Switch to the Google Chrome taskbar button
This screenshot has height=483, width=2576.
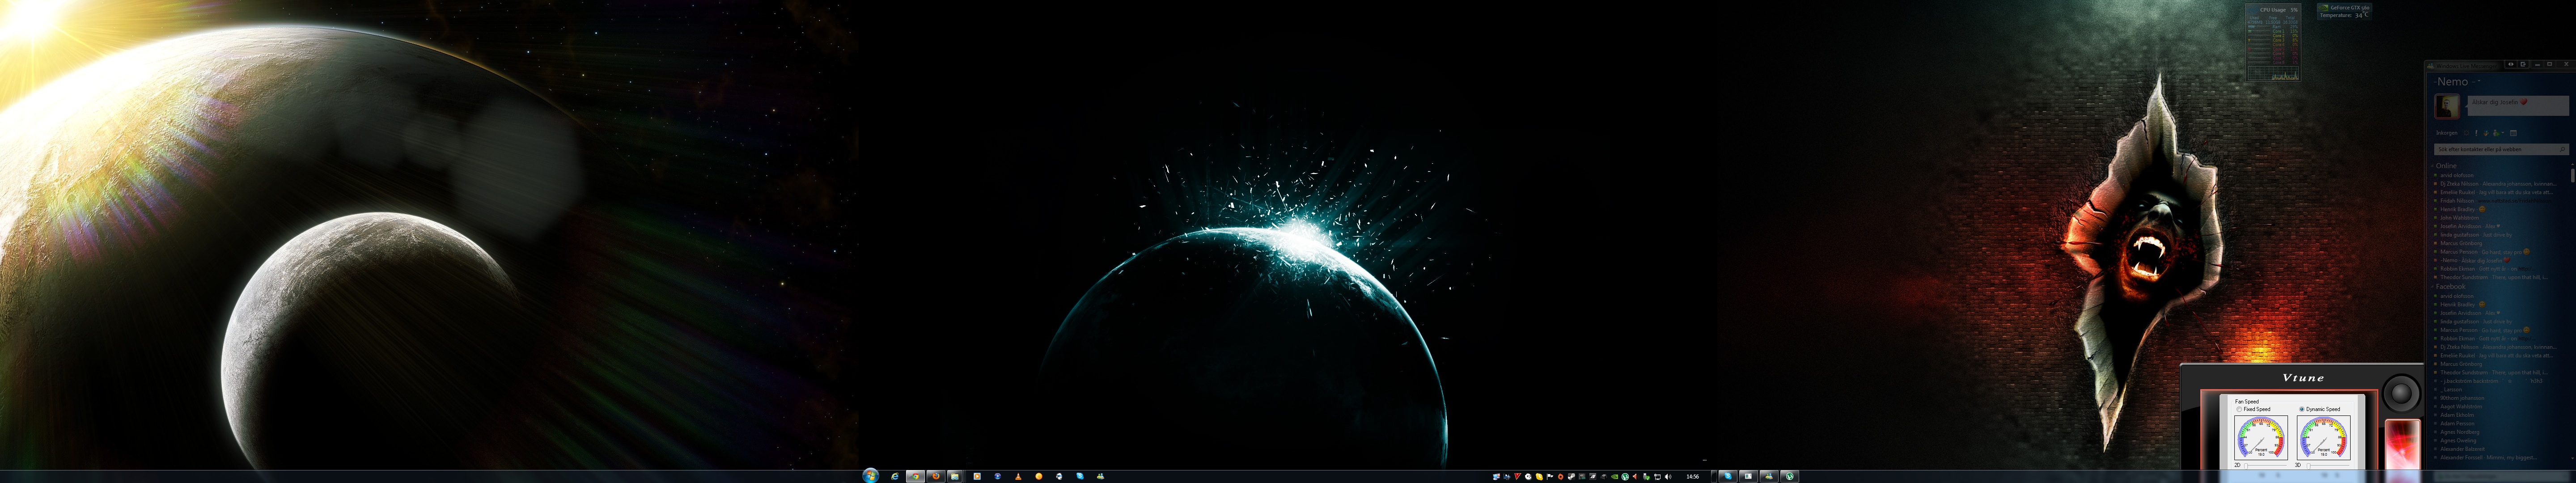point(916,476)
